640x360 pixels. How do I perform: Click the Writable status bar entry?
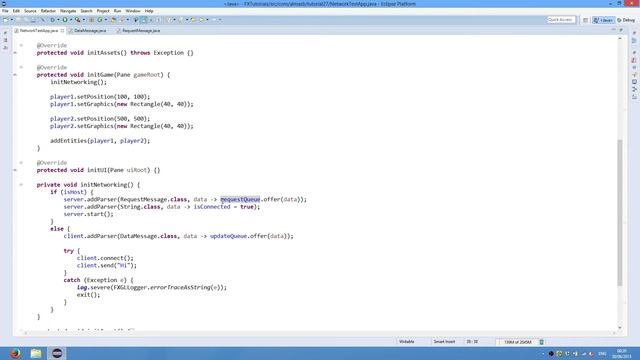pyautogui.click(x=407, y=342)
